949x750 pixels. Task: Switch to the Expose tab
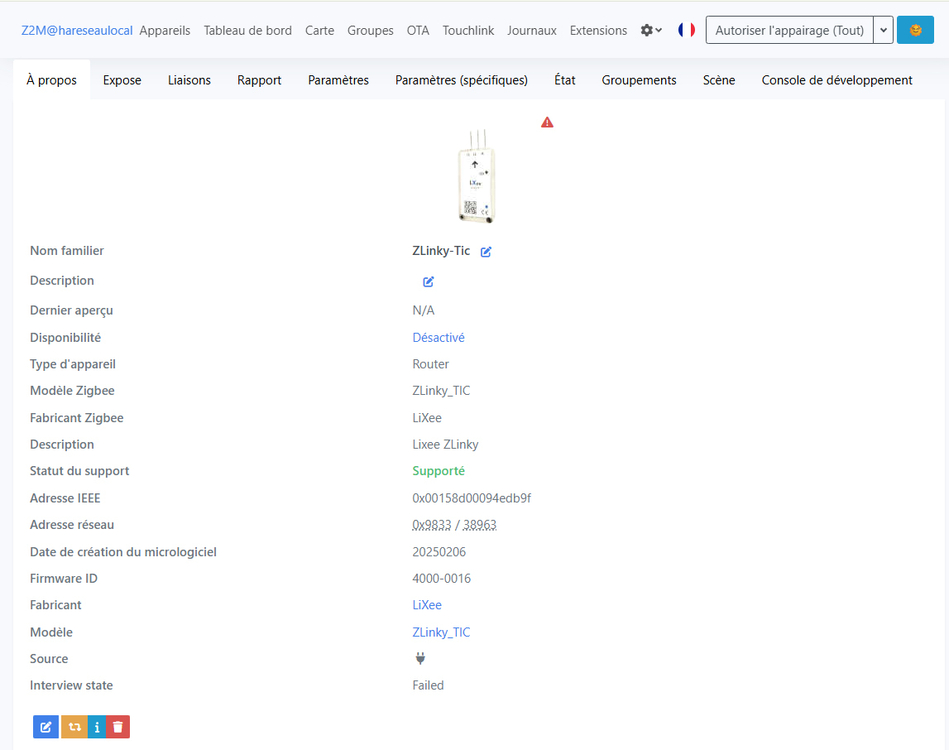click(122, 80)
